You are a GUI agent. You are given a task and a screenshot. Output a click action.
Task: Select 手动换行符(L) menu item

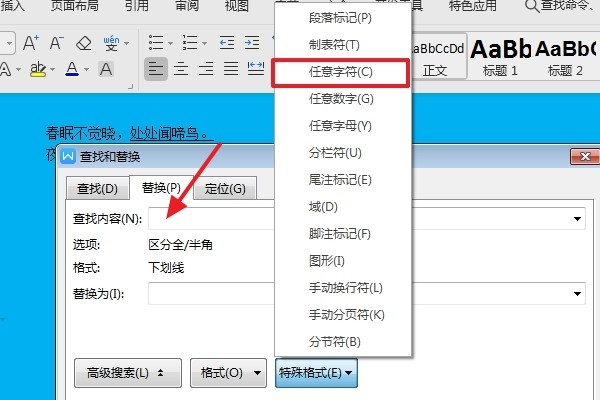[342, 288]
